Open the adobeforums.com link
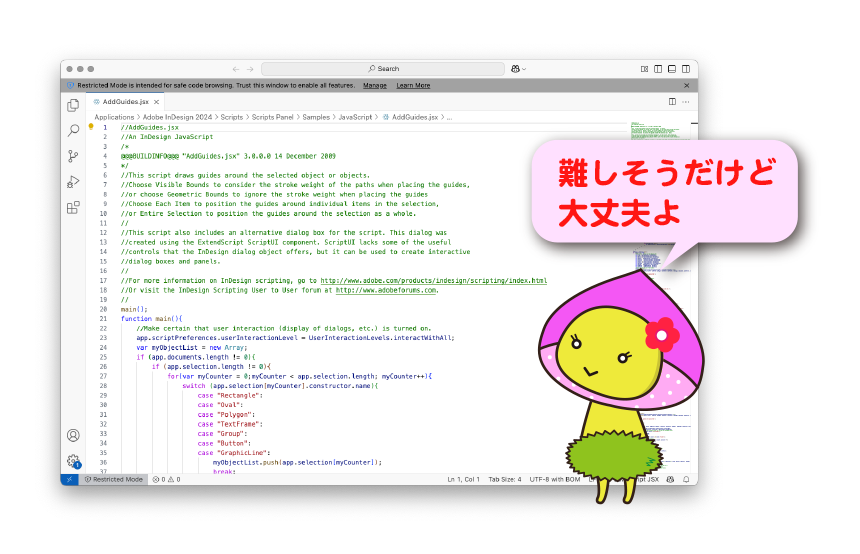Image resolution: width=860 pixels, height=554 pixels. coord(386,290)
